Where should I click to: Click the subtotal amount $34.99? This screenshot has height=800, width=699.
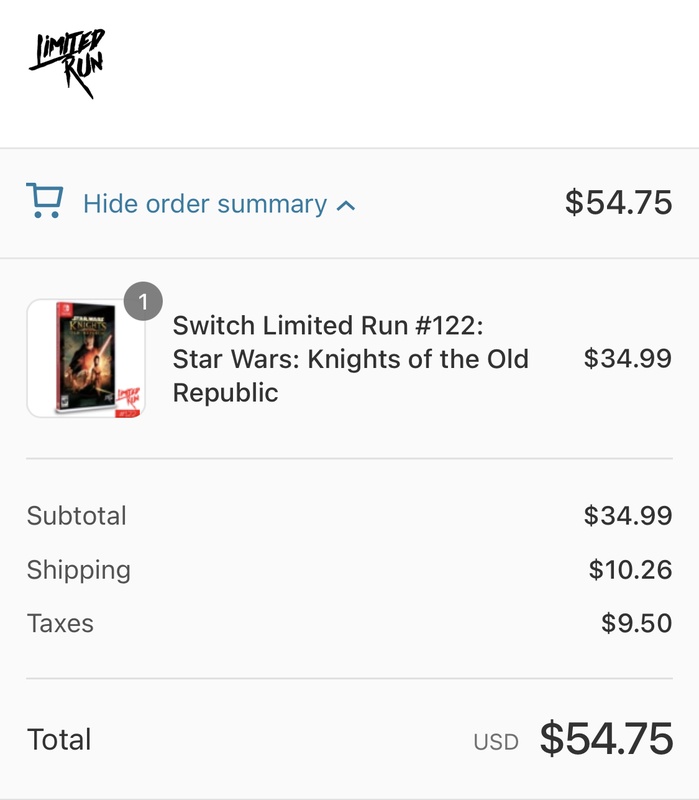coord(627,516)
